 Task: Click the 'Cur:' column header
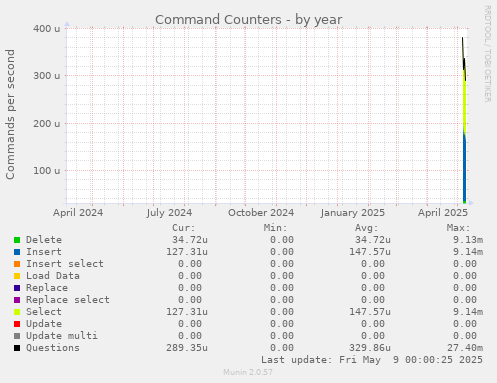183,228
